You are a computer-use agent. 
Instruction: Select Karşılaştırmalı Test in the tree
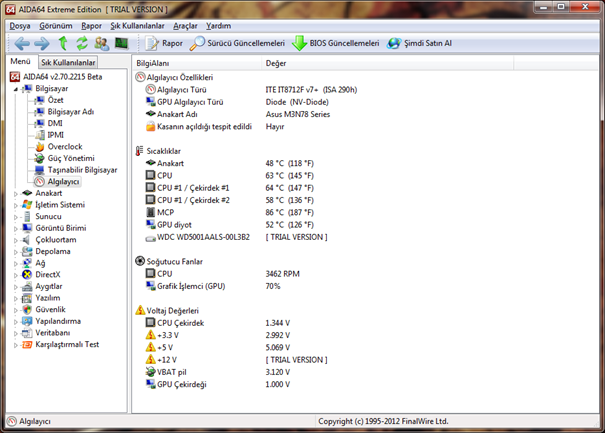click(67, 344)
